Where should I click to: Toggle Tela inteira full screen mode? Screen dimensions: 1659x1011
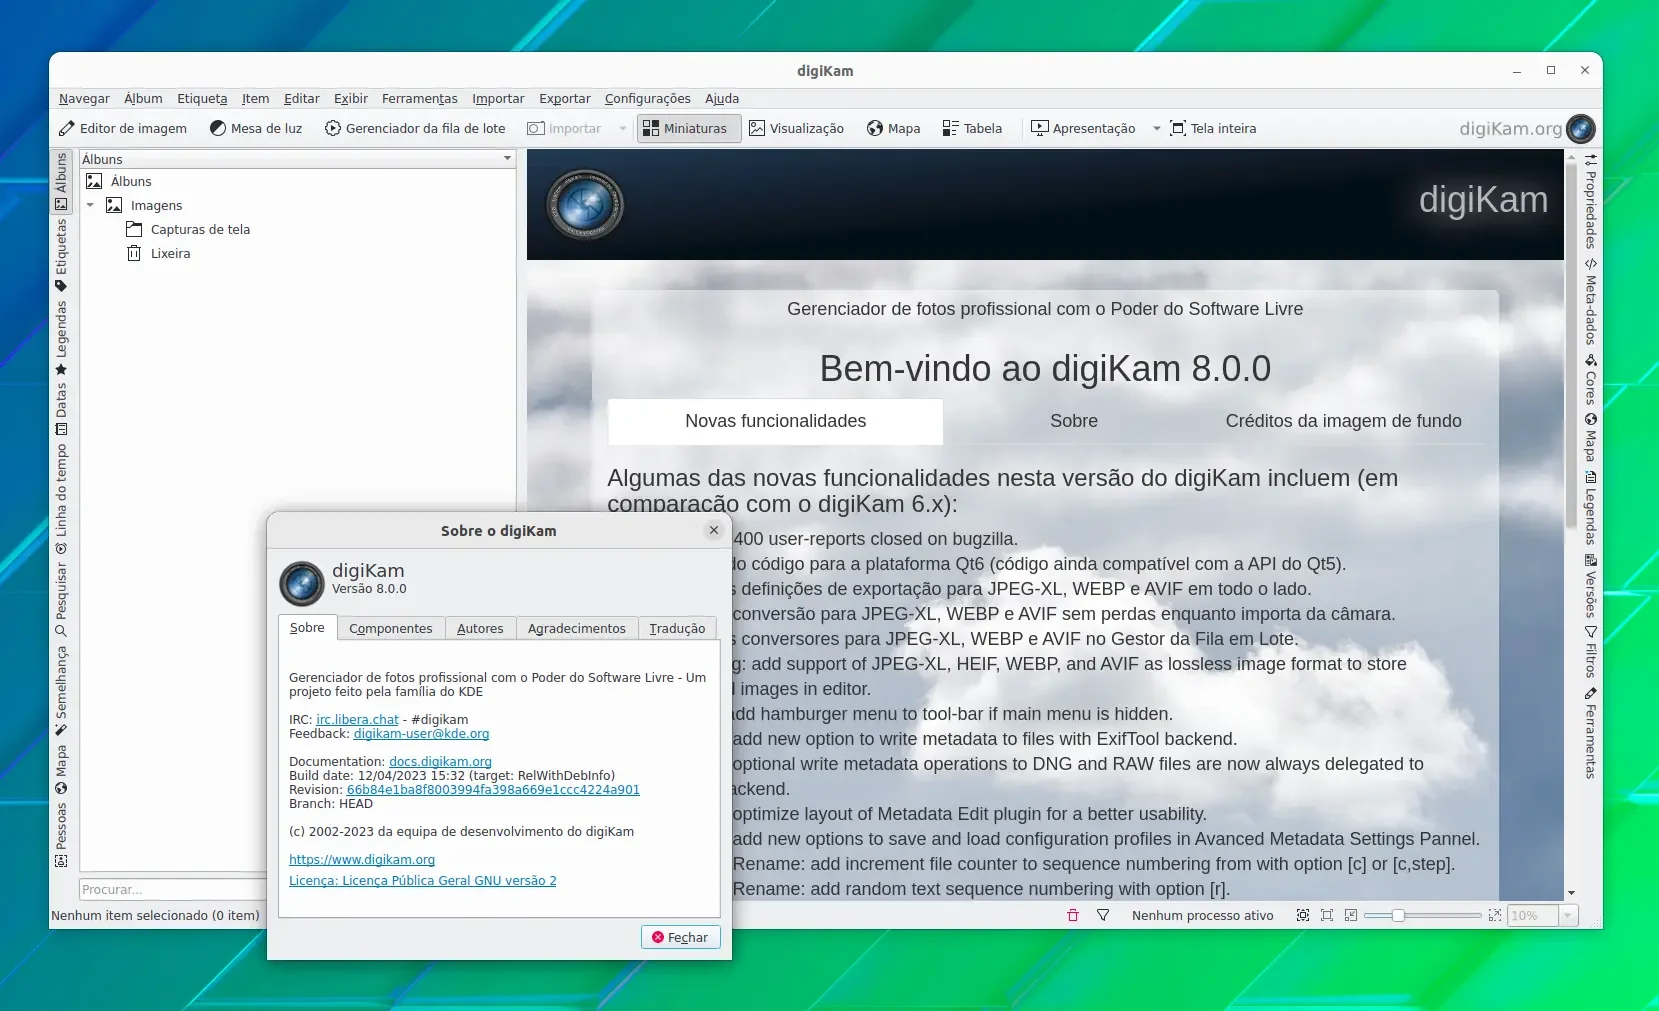click(x=1213, y=128)
